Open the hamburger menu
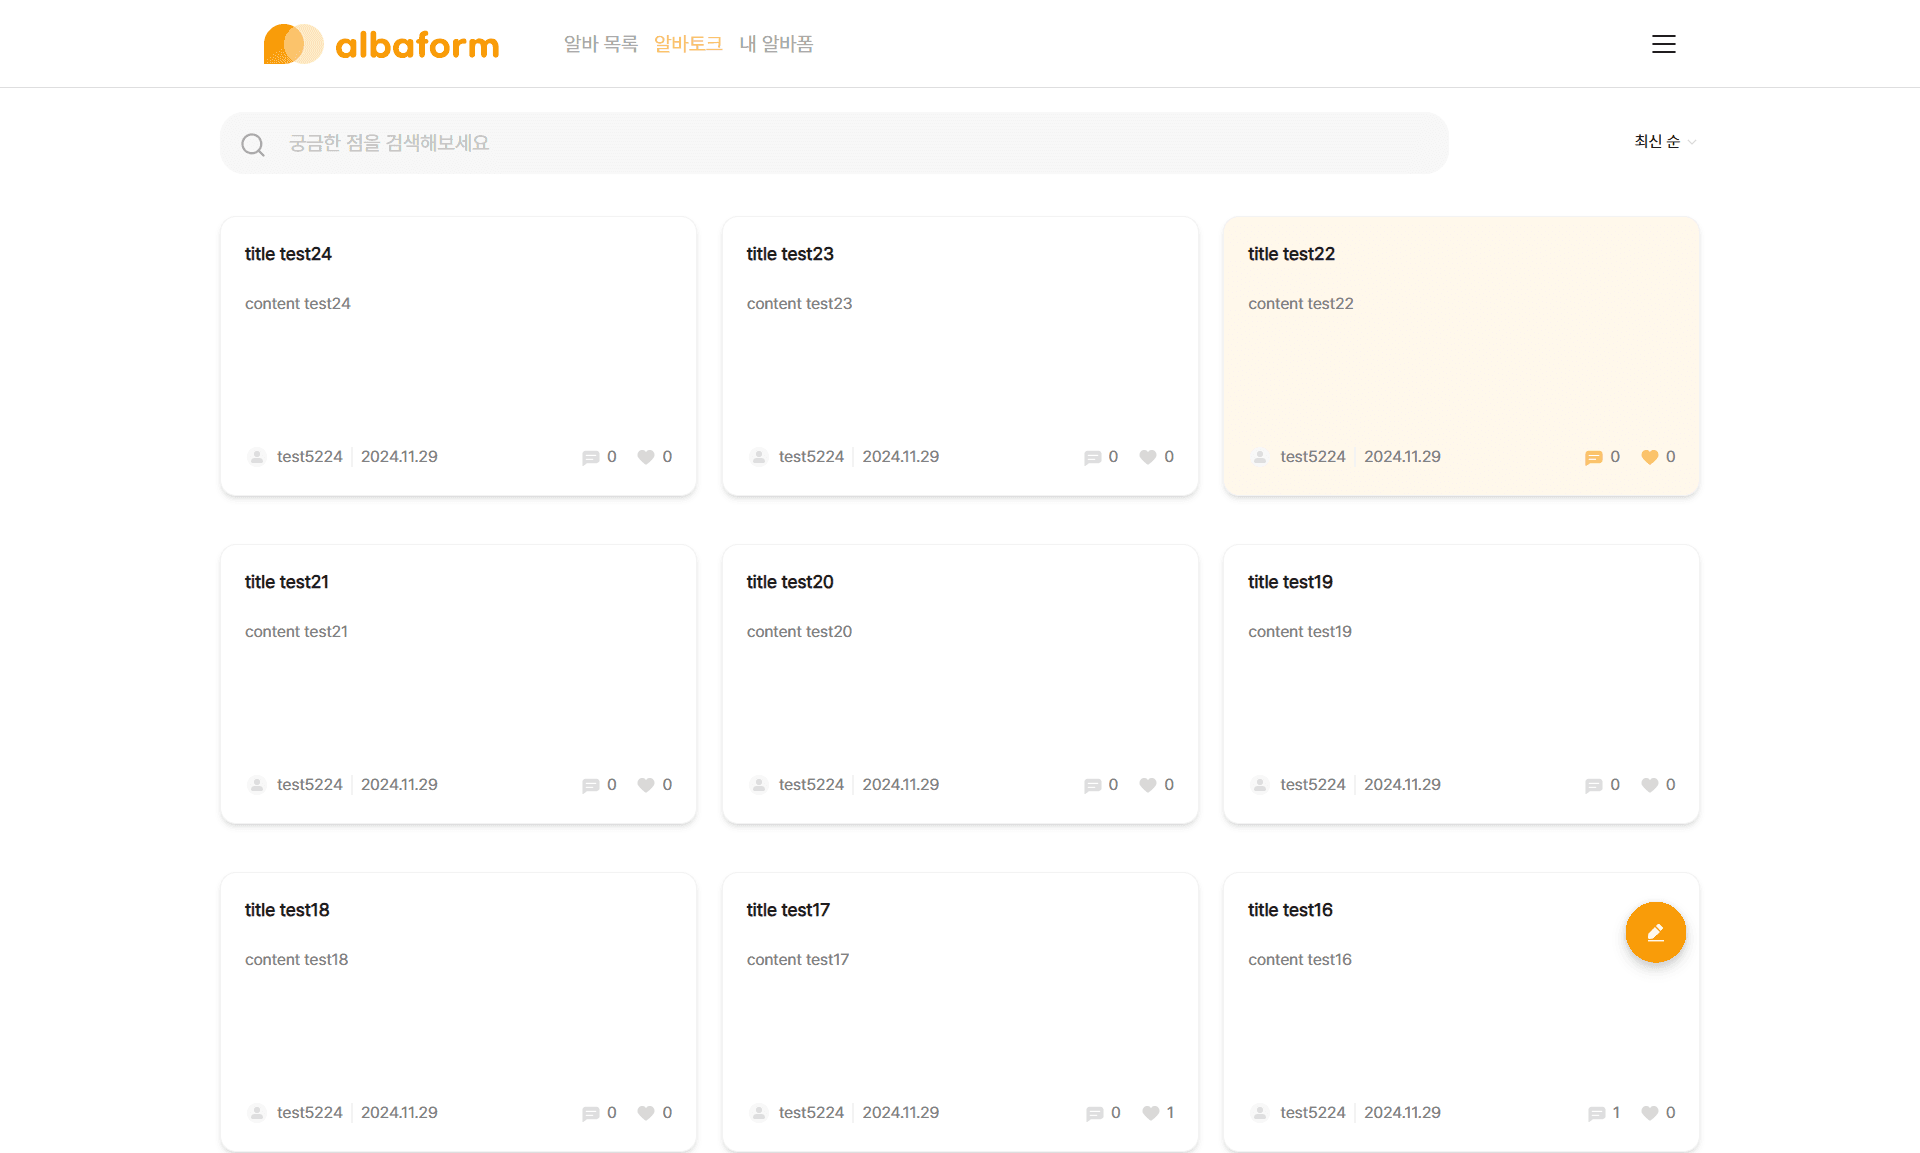Viewport: 1920px width, 1153px height. (1663, 44)
